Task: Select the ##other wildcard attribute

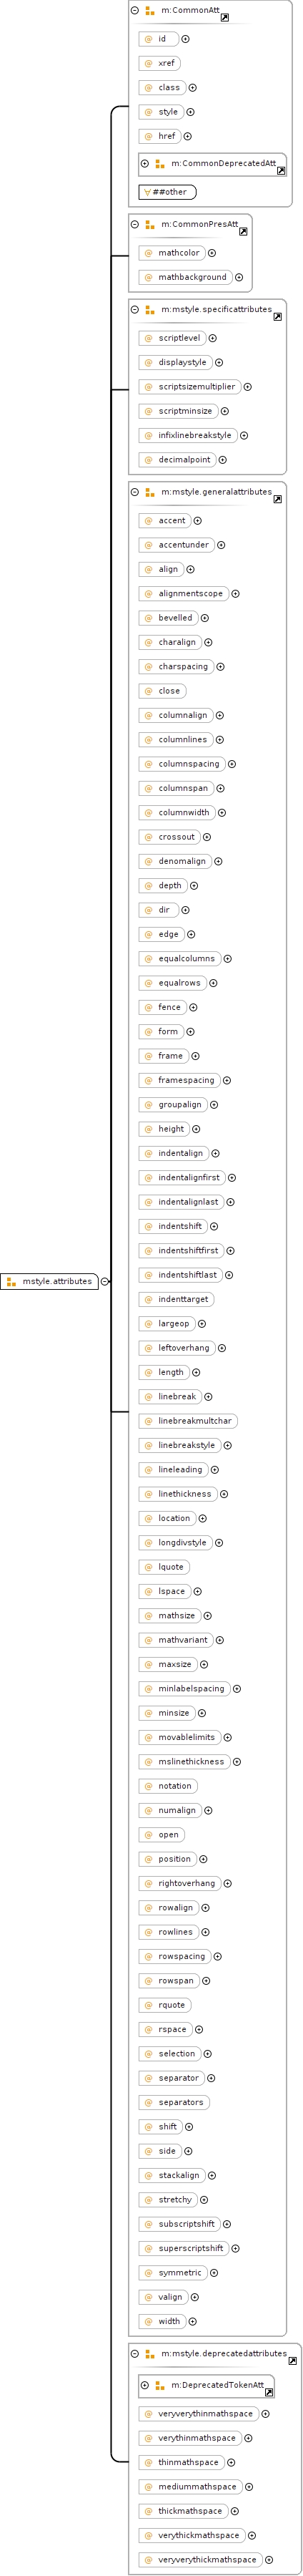Action: click(x=167, y=192)
